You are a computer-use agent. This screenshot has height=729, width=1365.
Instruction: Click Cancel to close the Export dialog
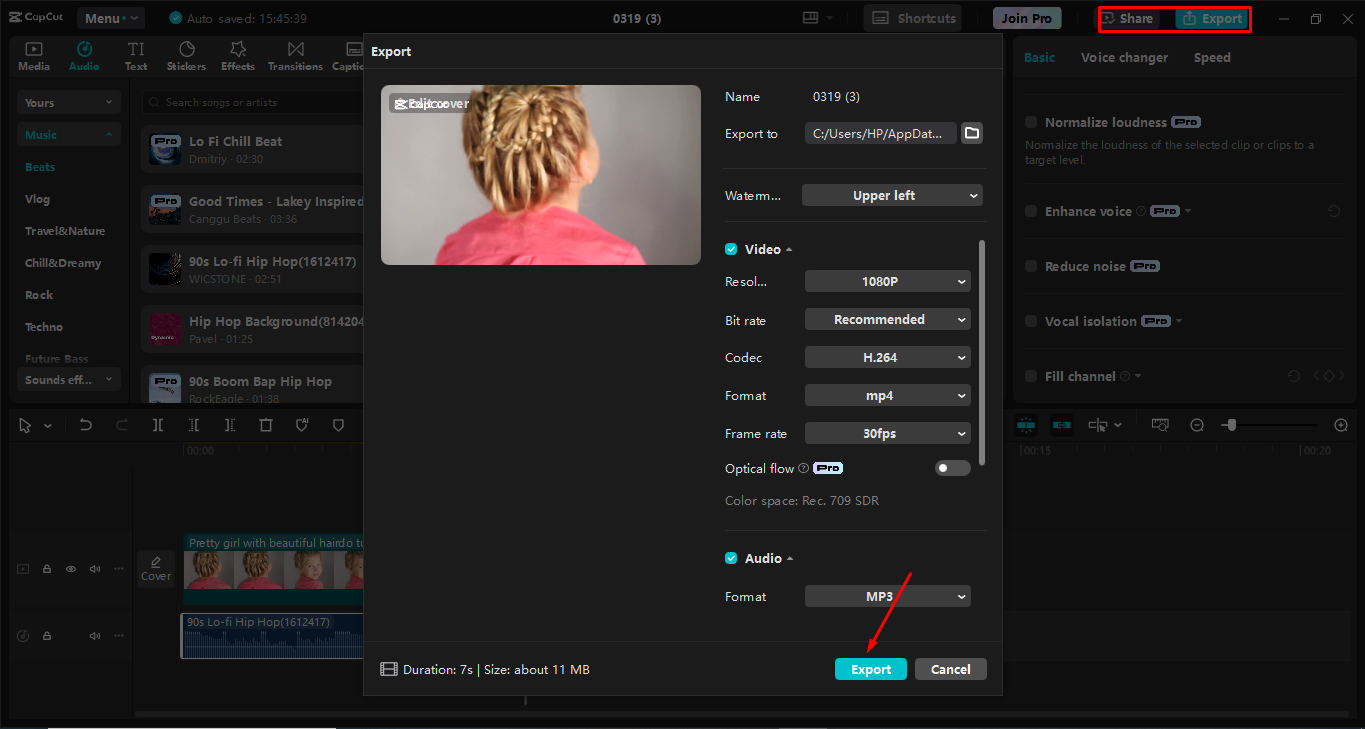coord(950,668)
